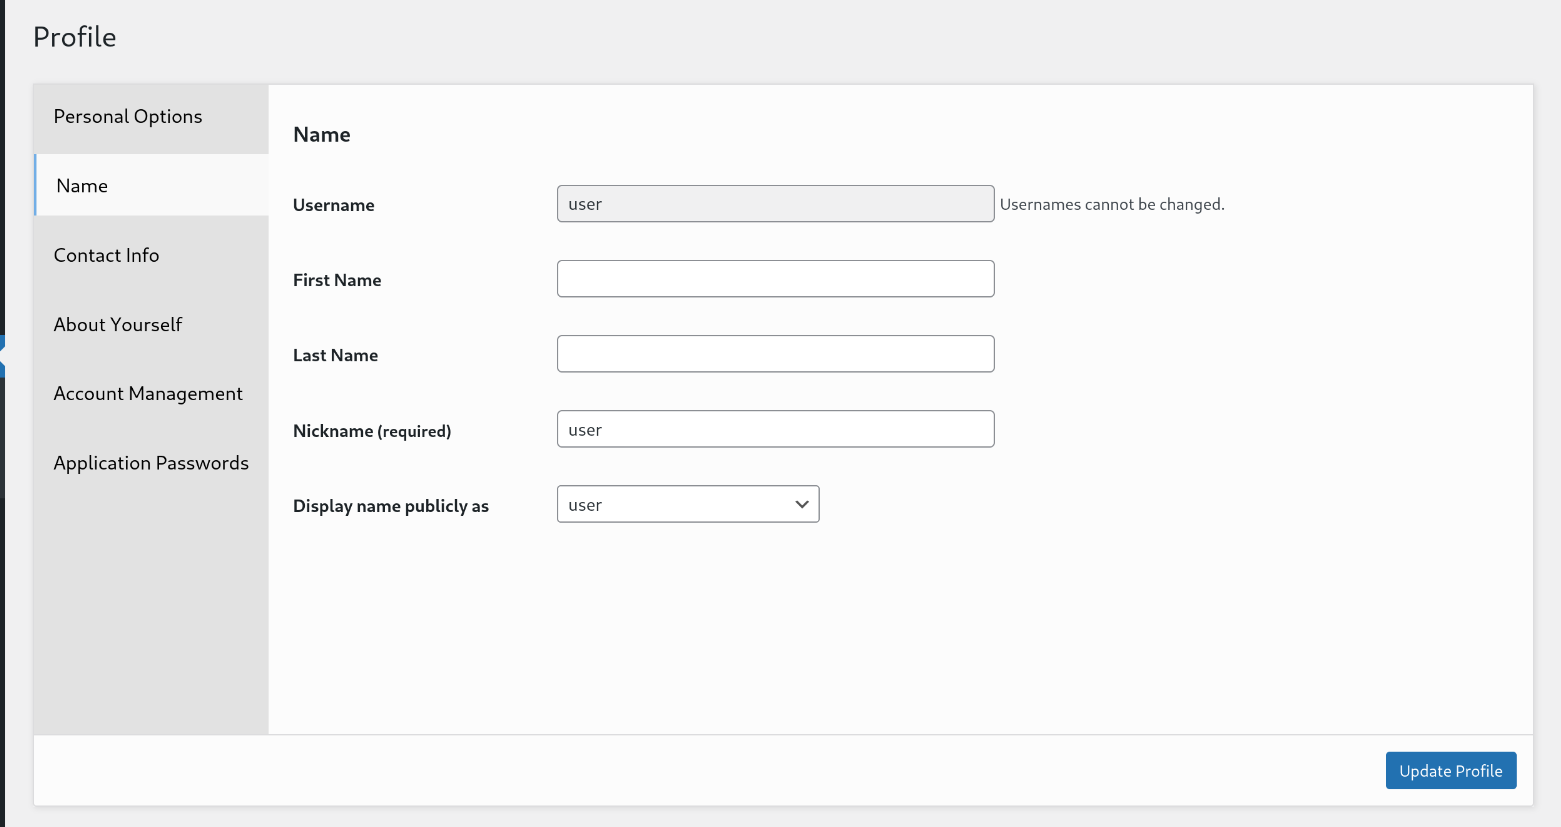1561x827 pixels.
Task: Show the Application Passwords tab
Action: pos(151,463)
